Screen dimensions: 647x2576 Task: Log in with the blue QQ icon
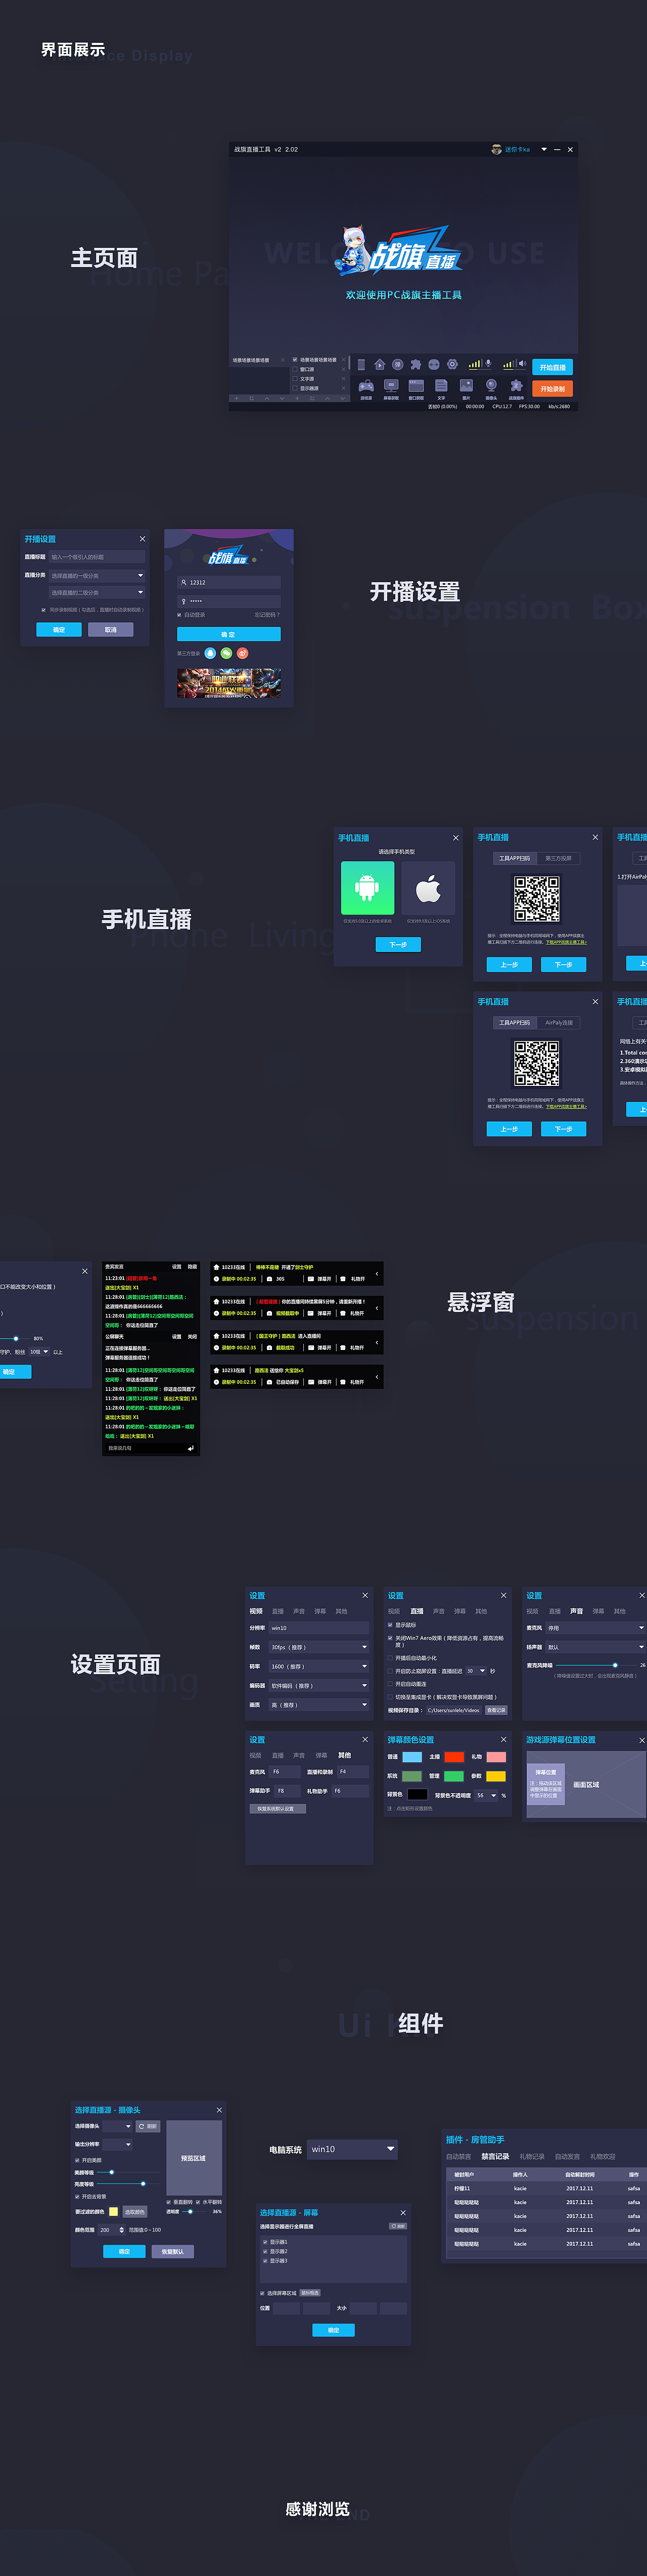tap(210, 653)
